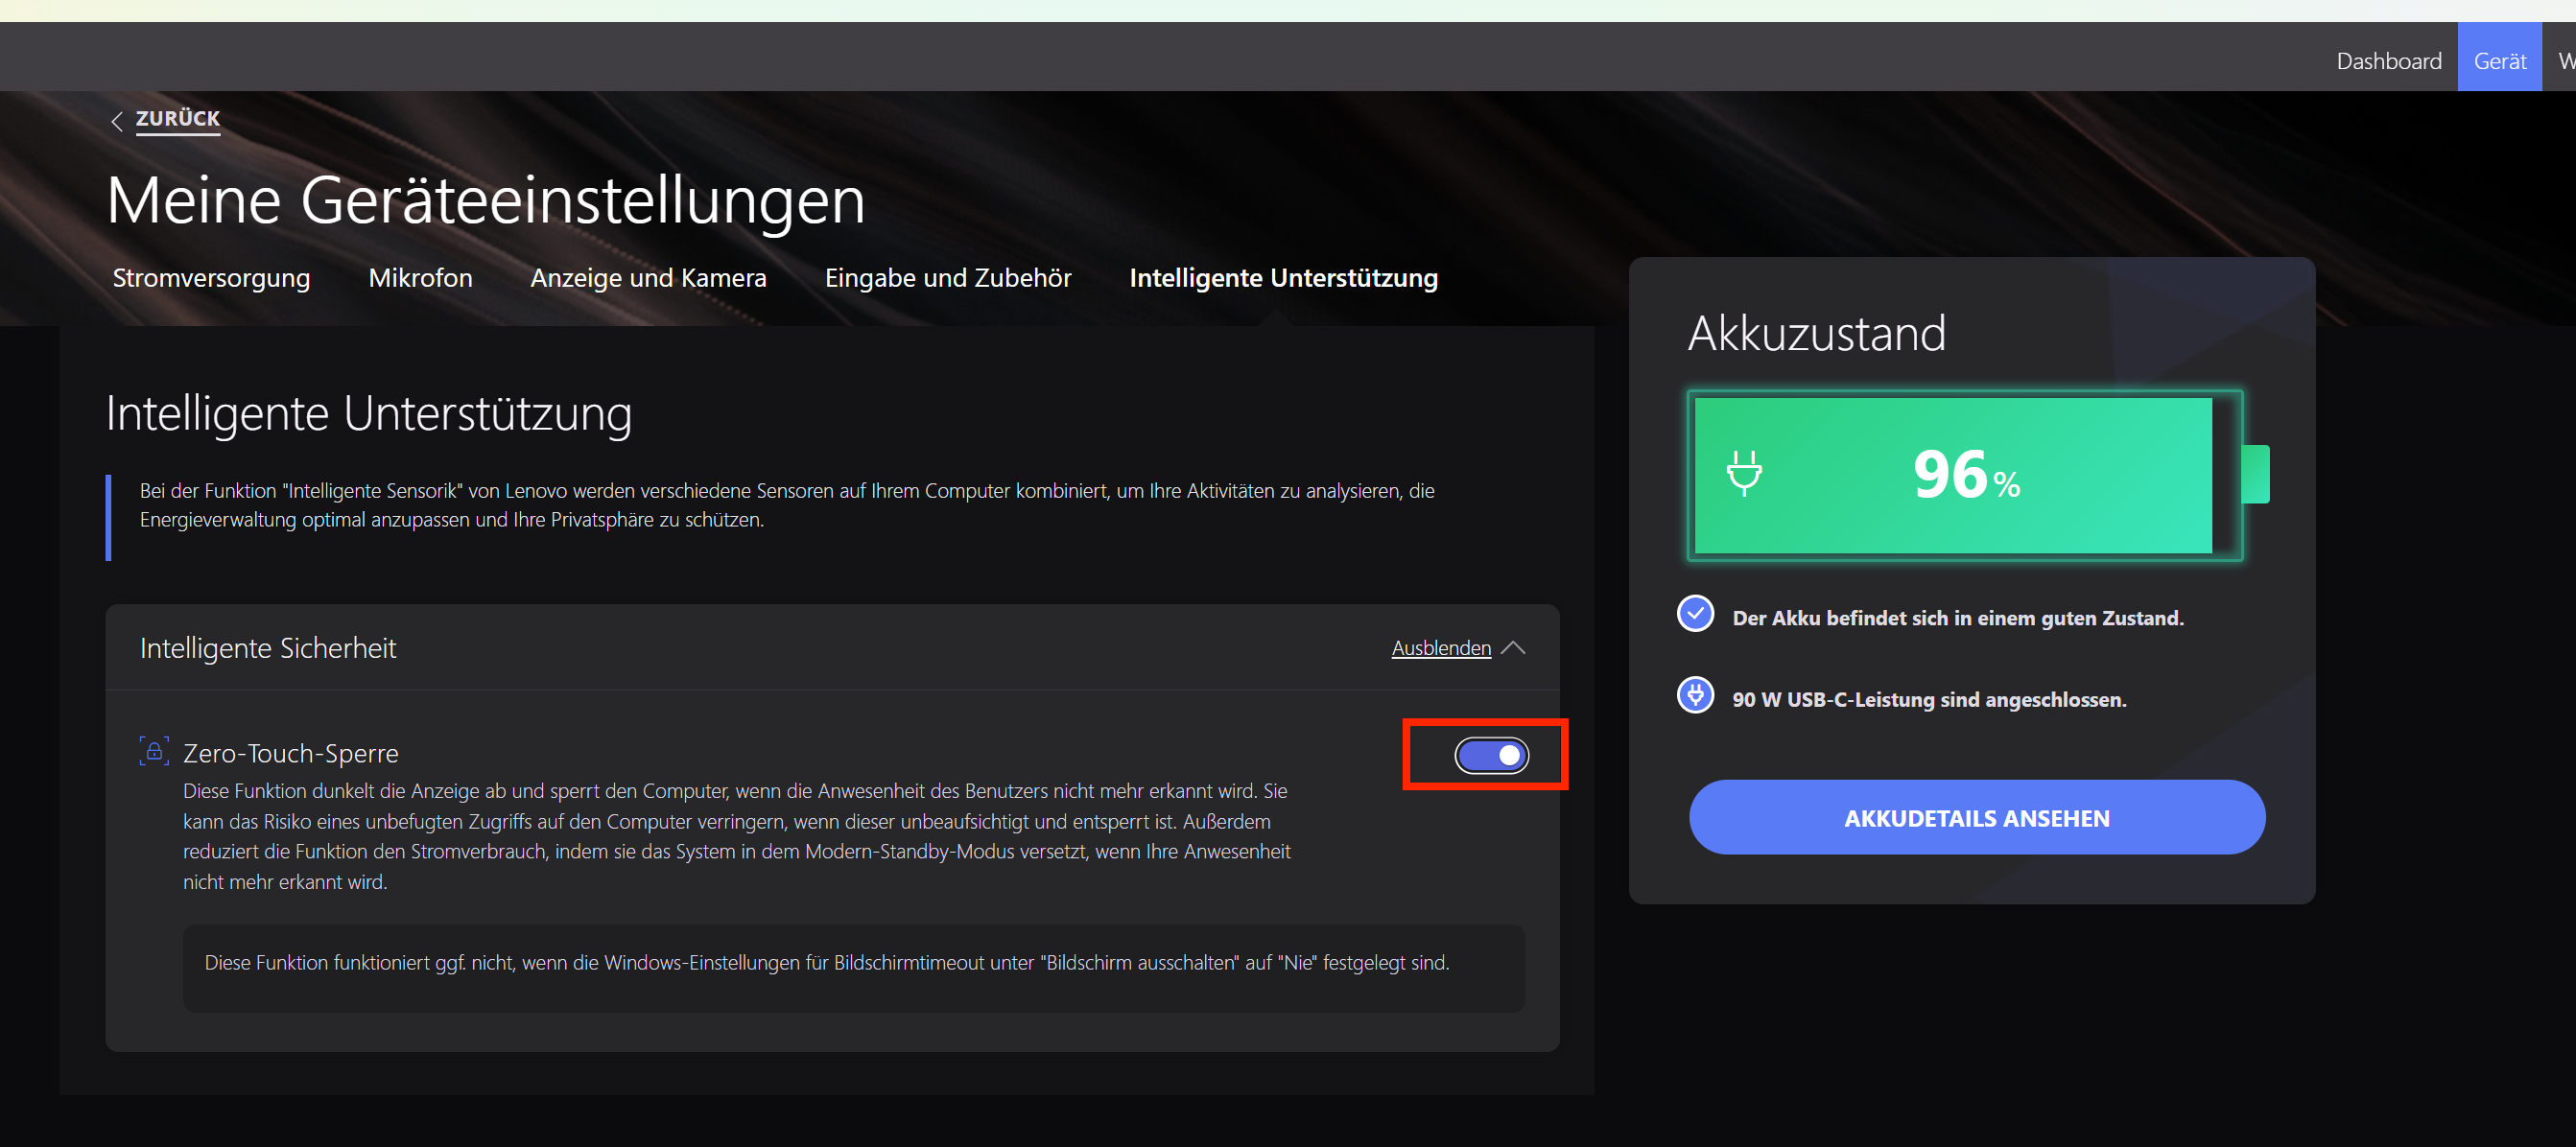Click the Ausblenden link
This screenshot has width=2576, height=1147.
click(1441, 648)
